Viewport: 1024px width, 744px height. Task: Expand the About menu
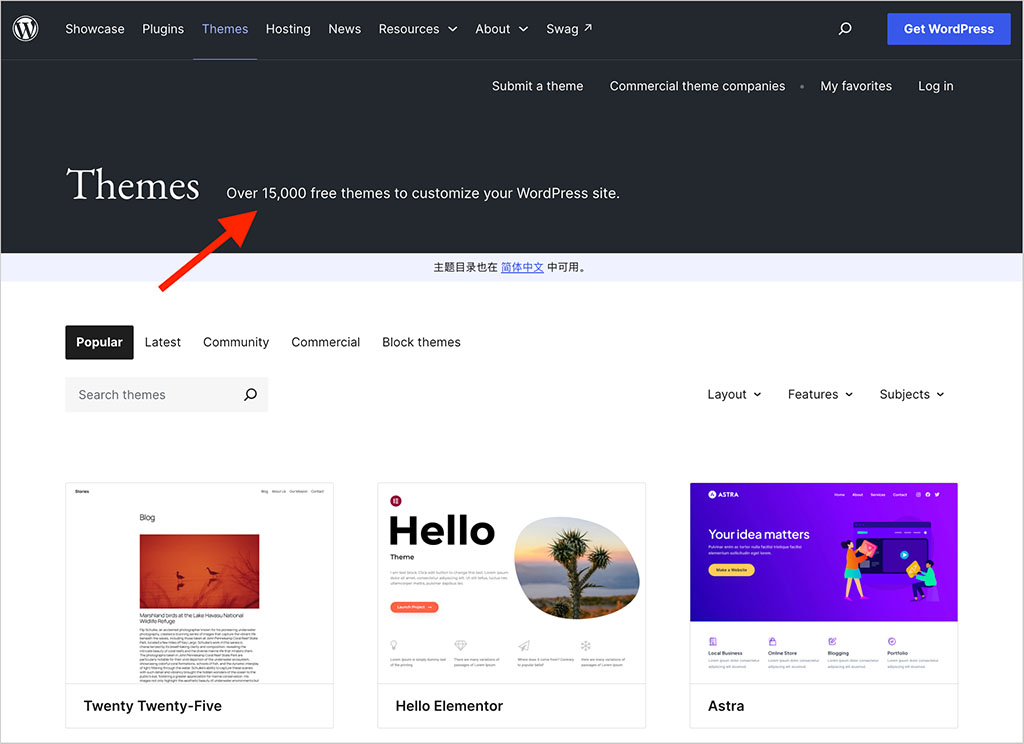[x=501, y=29]
